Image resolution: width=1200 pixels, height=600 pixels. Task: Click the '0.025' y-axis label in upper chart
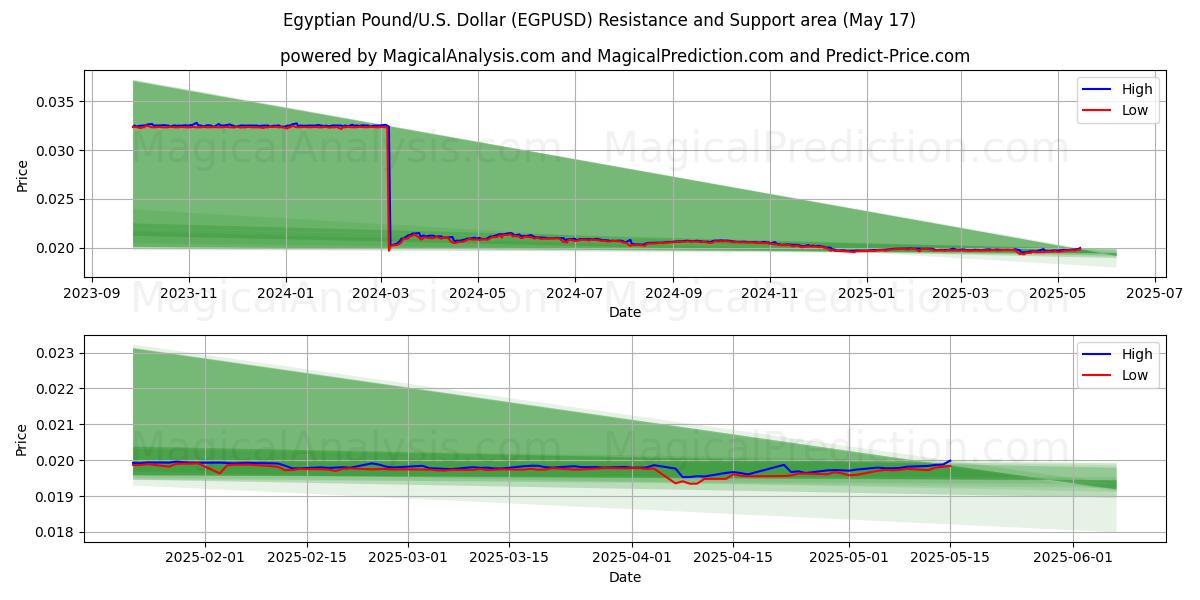[56, 199]
